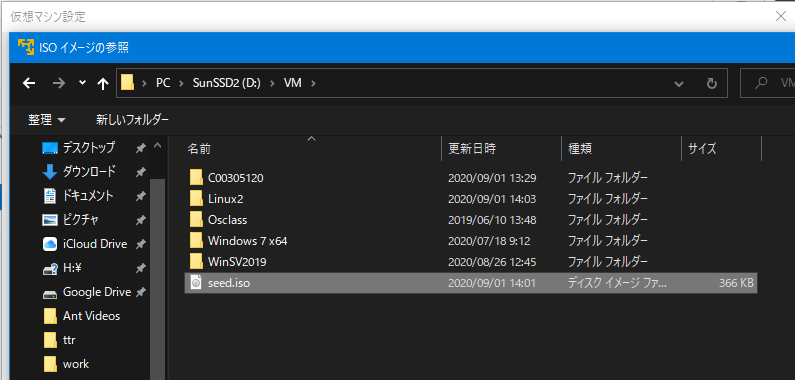Screen dimensions: 795x380
Task: Click the sidebar scrollbar thumb
Action: click(x=158, y=279)
